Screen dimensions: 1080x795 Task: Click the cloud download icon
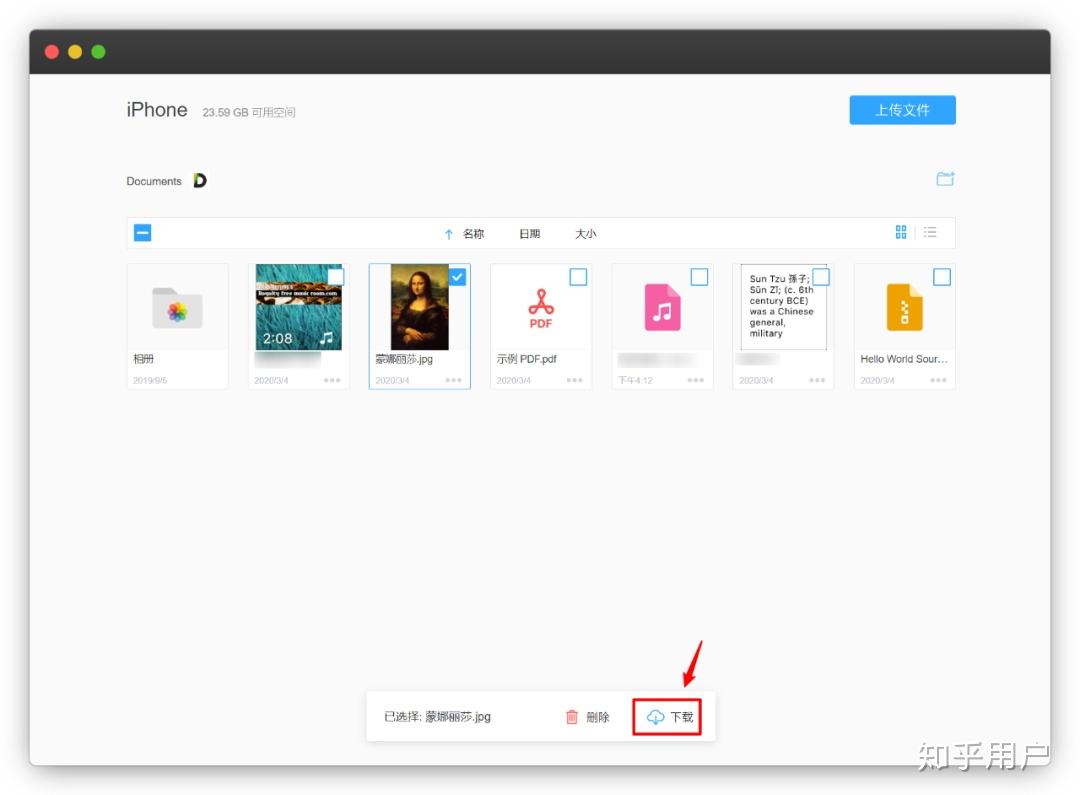[x=655, y=717]
